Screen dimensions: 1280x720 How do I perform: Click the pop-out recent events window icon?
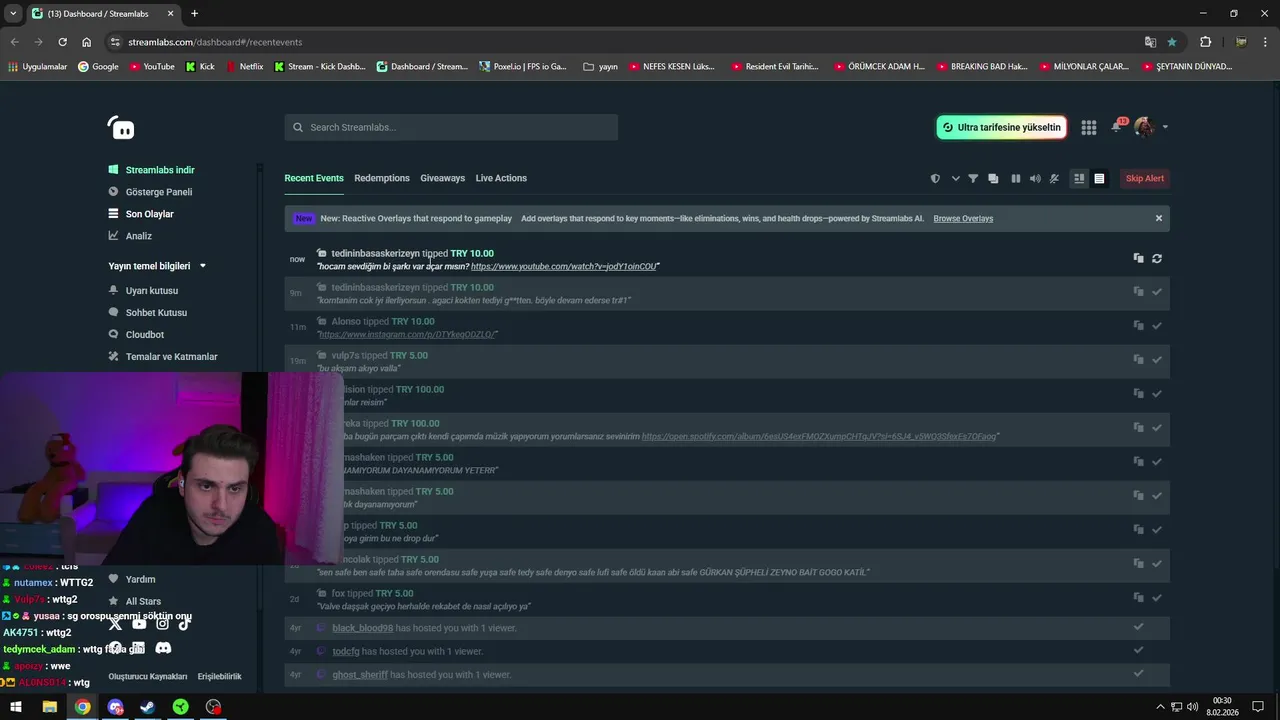[993, 179]
